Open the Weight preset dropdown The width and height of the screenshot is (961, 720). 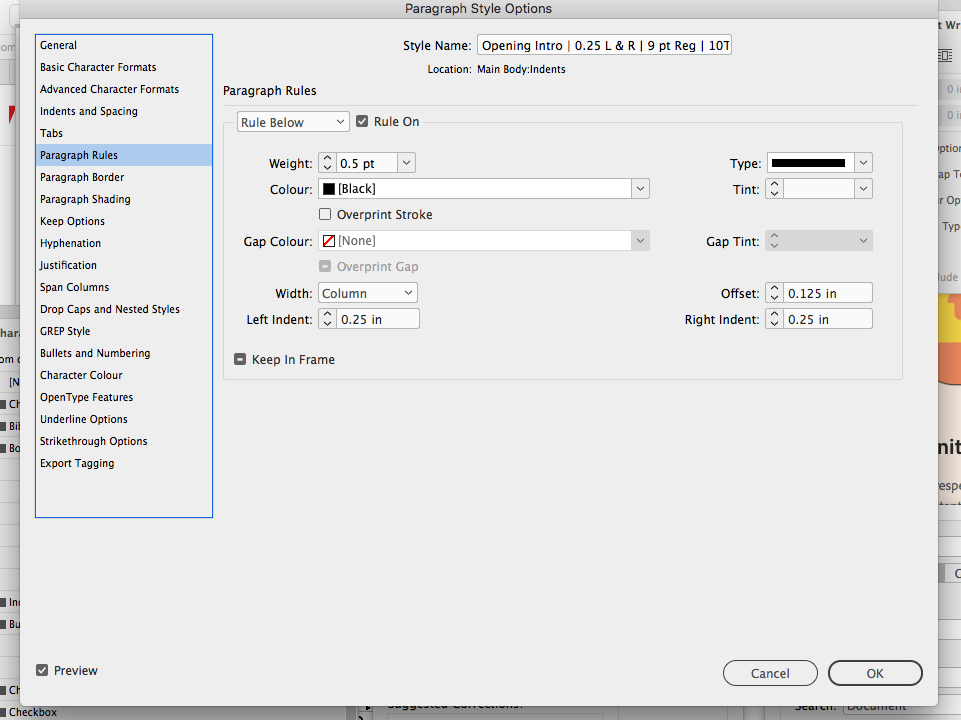coord(406,162)
